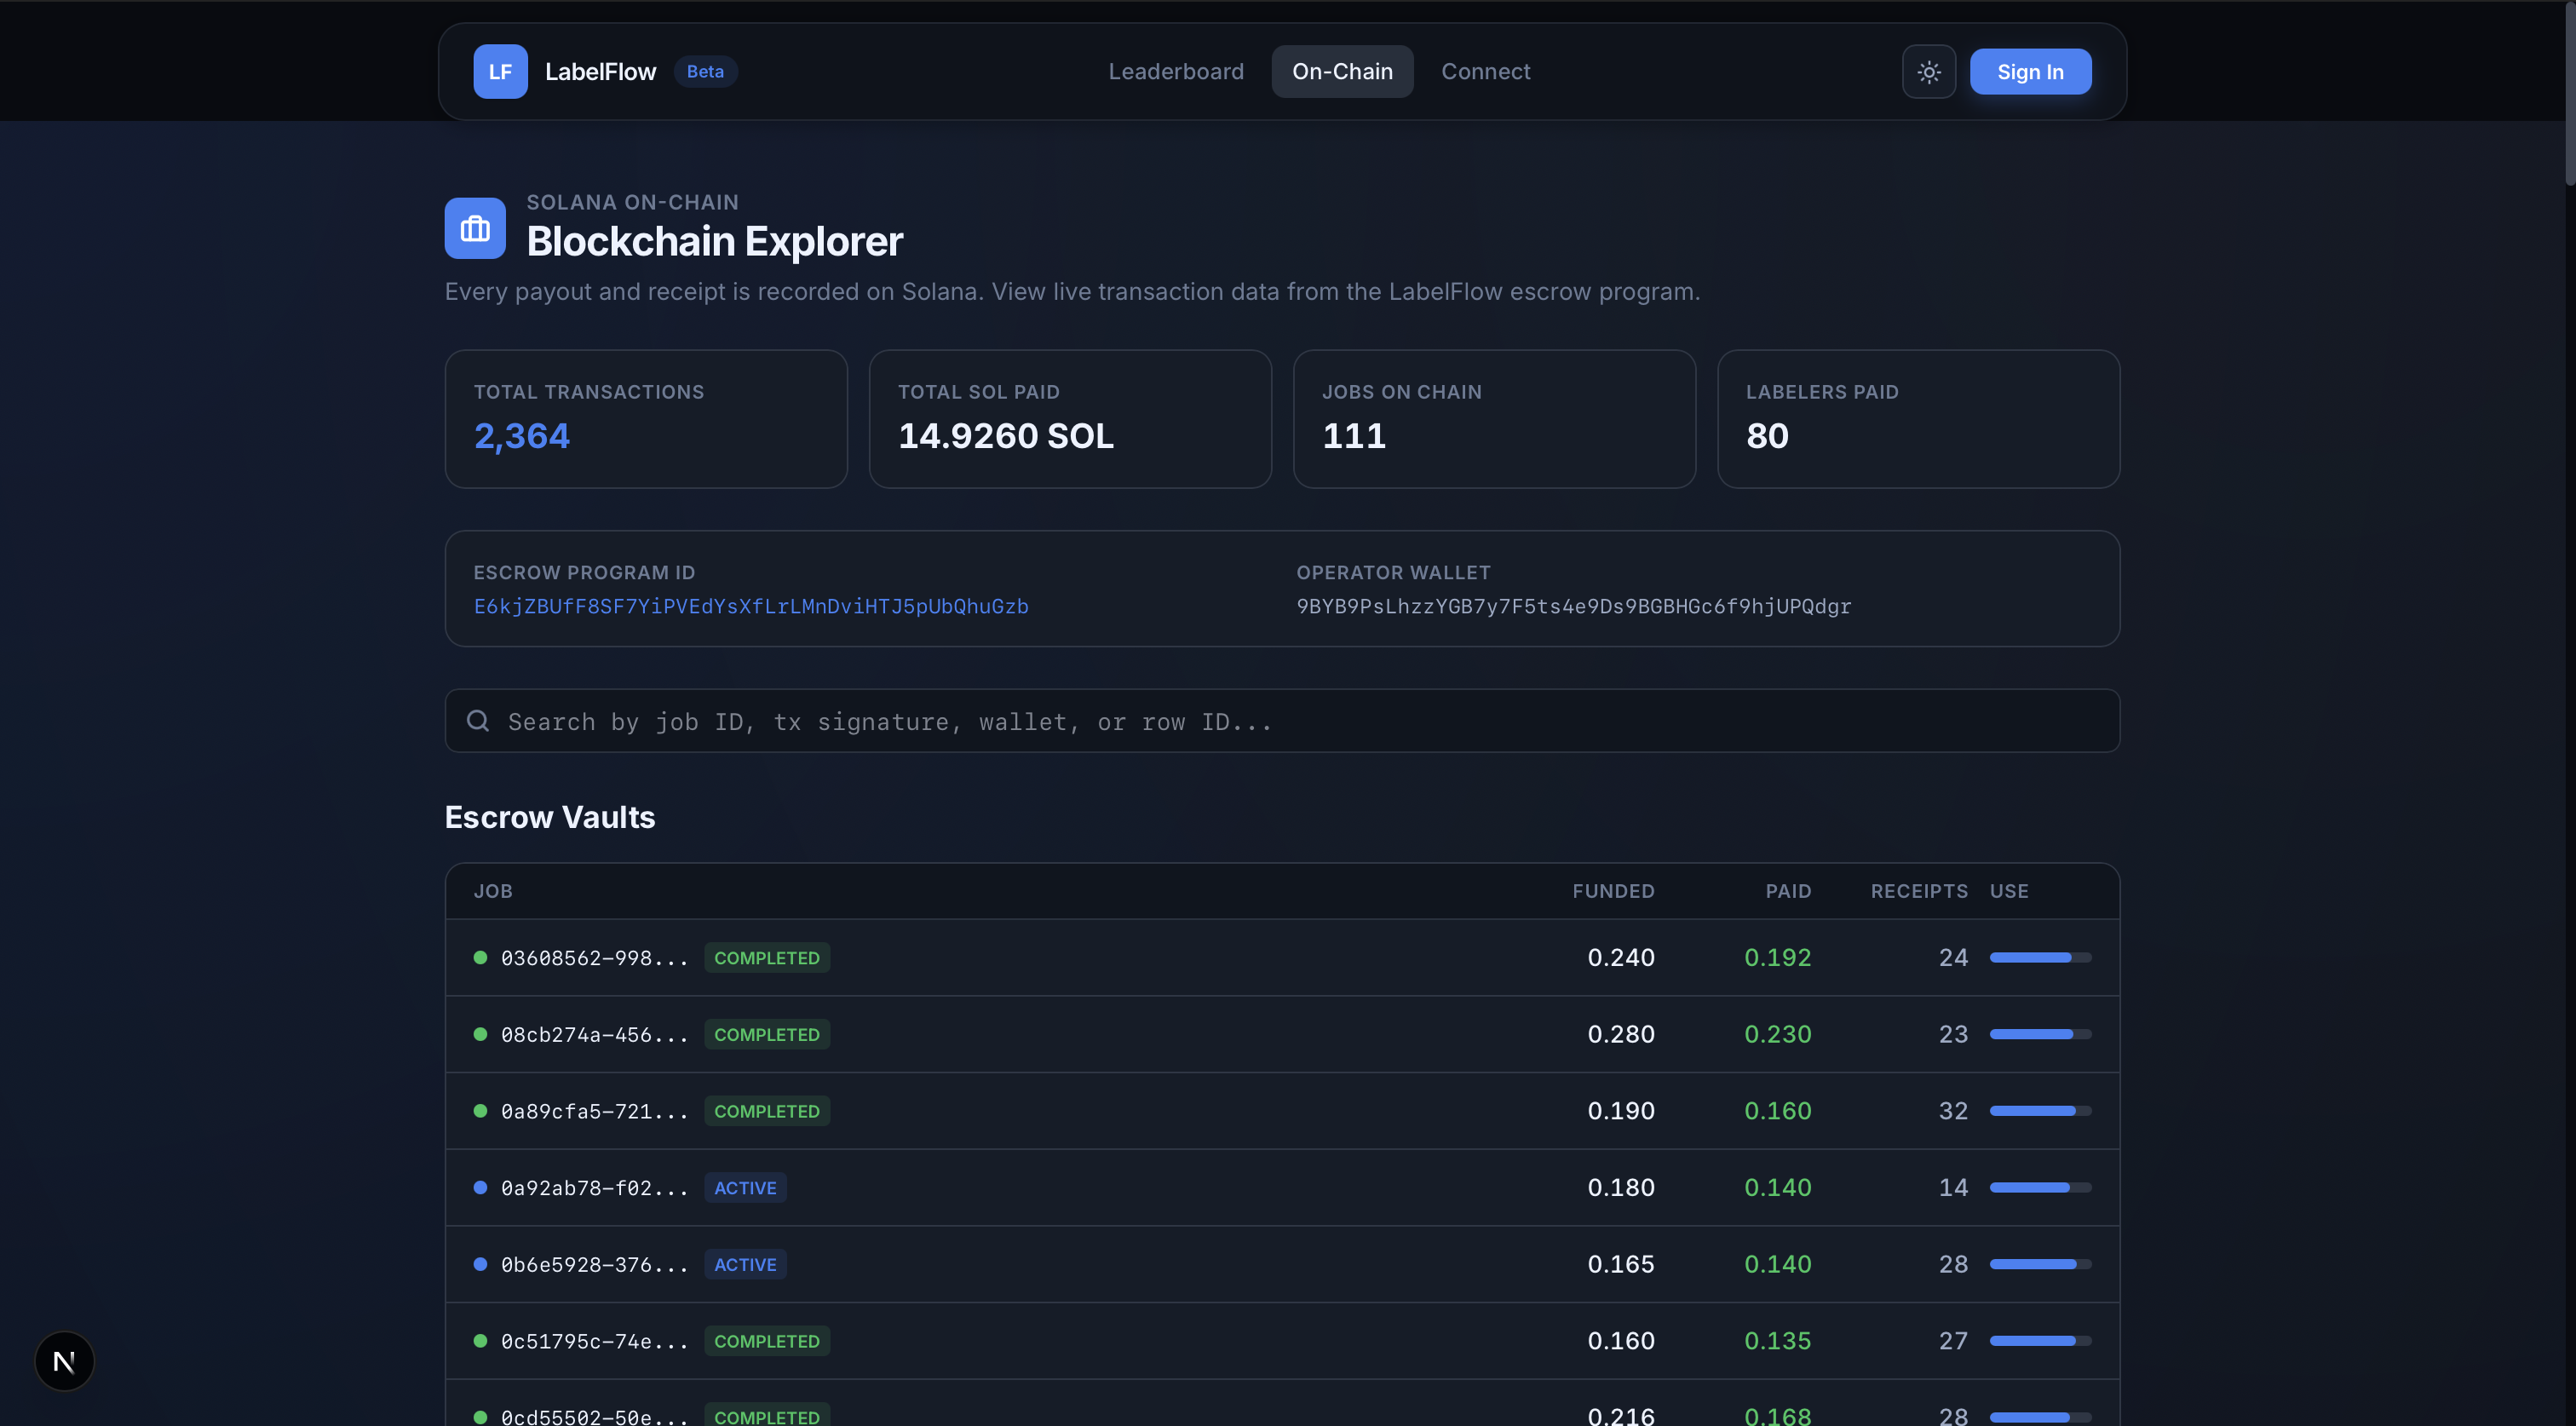Open the Leaderboard tab
Image resolution: width=2576 pixels, height=1426 pixels.
1176,72
